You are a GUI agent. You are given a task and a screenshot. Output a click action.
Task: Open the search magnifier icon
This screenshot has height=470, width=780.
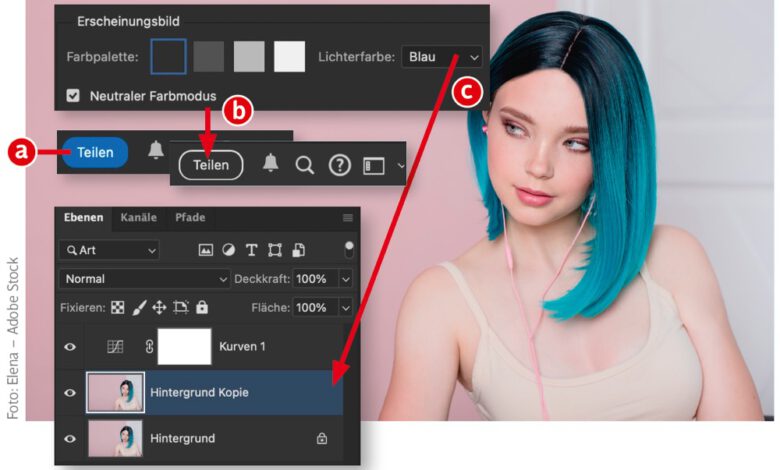coord(304,165)
